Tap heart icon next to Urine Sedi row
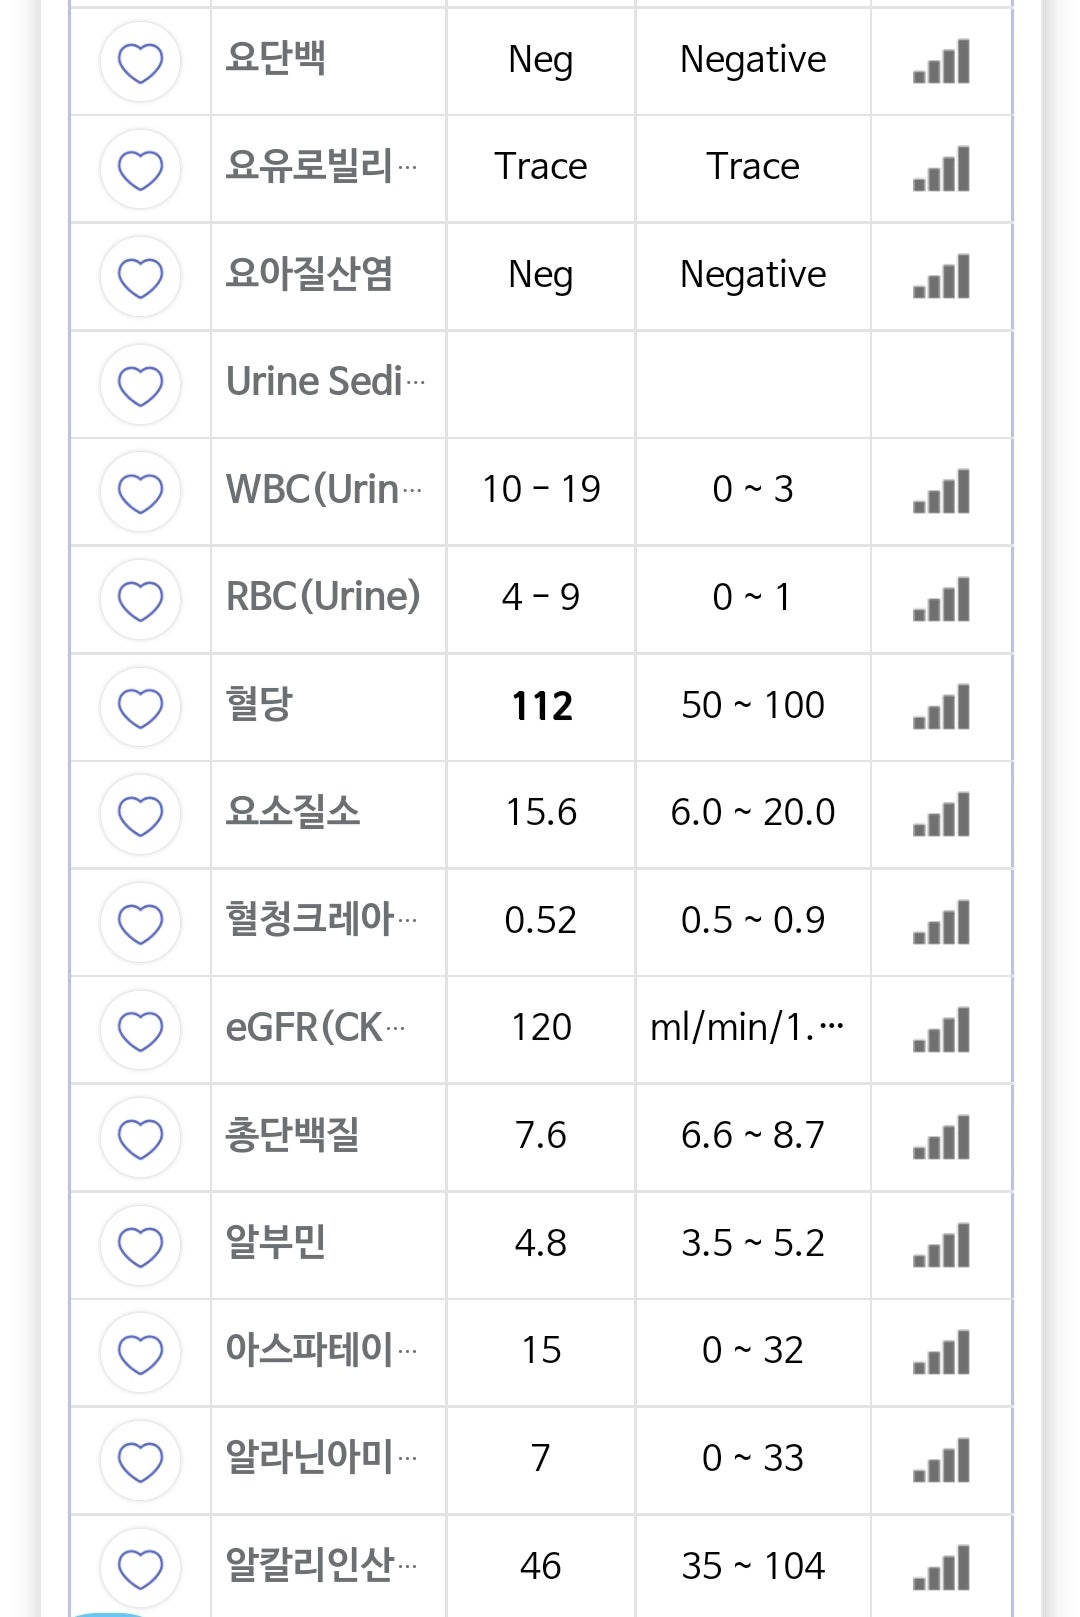 tap(140, 384)
